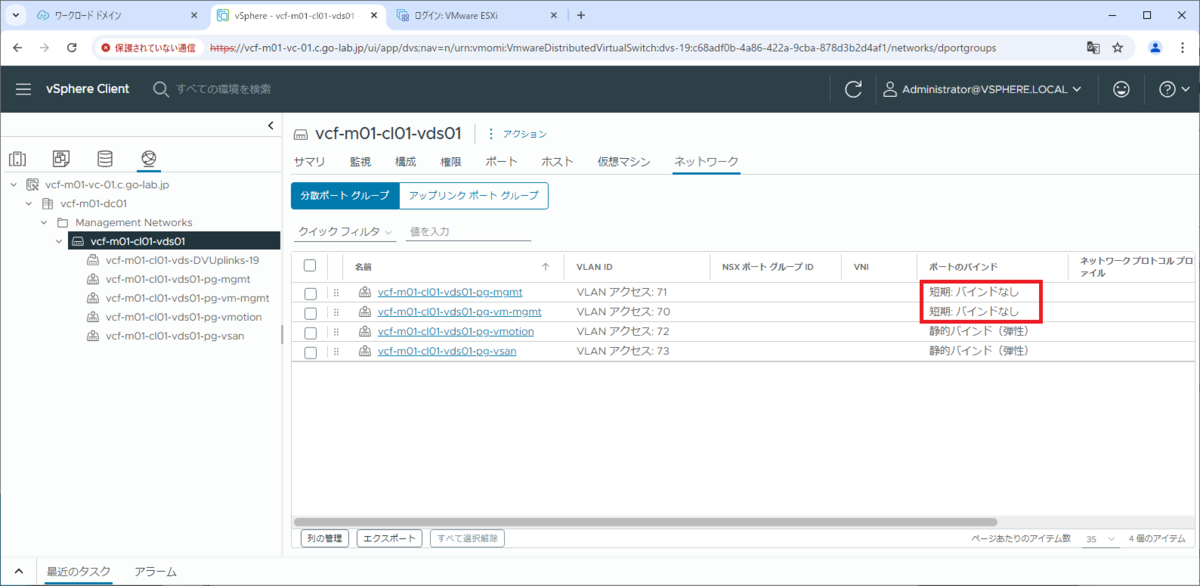Screen dimensions: 1200x586
Task: Click the vcf-m01-cl01-vds01 switch icon in title
Action: tap(301, 133)
